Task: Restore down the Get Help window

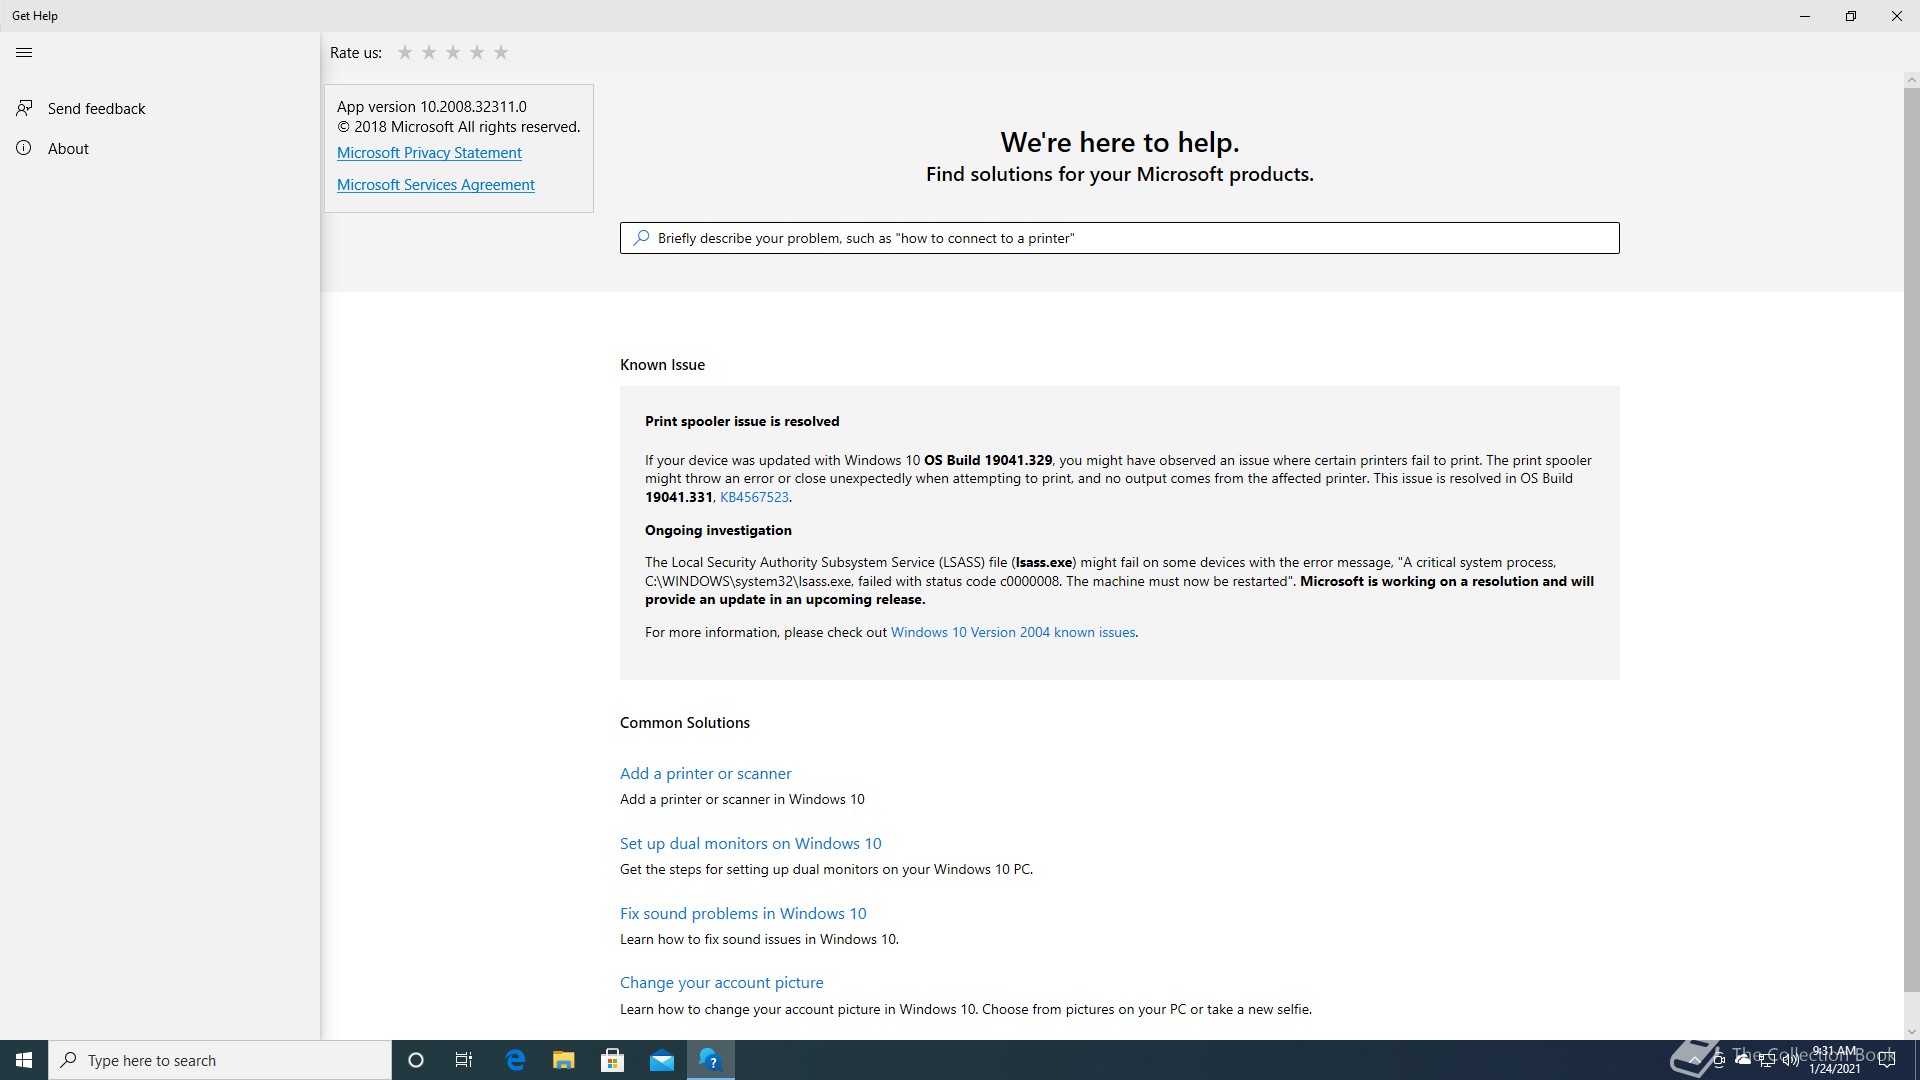Action: pyautogui.click(x=1851, y=16)
